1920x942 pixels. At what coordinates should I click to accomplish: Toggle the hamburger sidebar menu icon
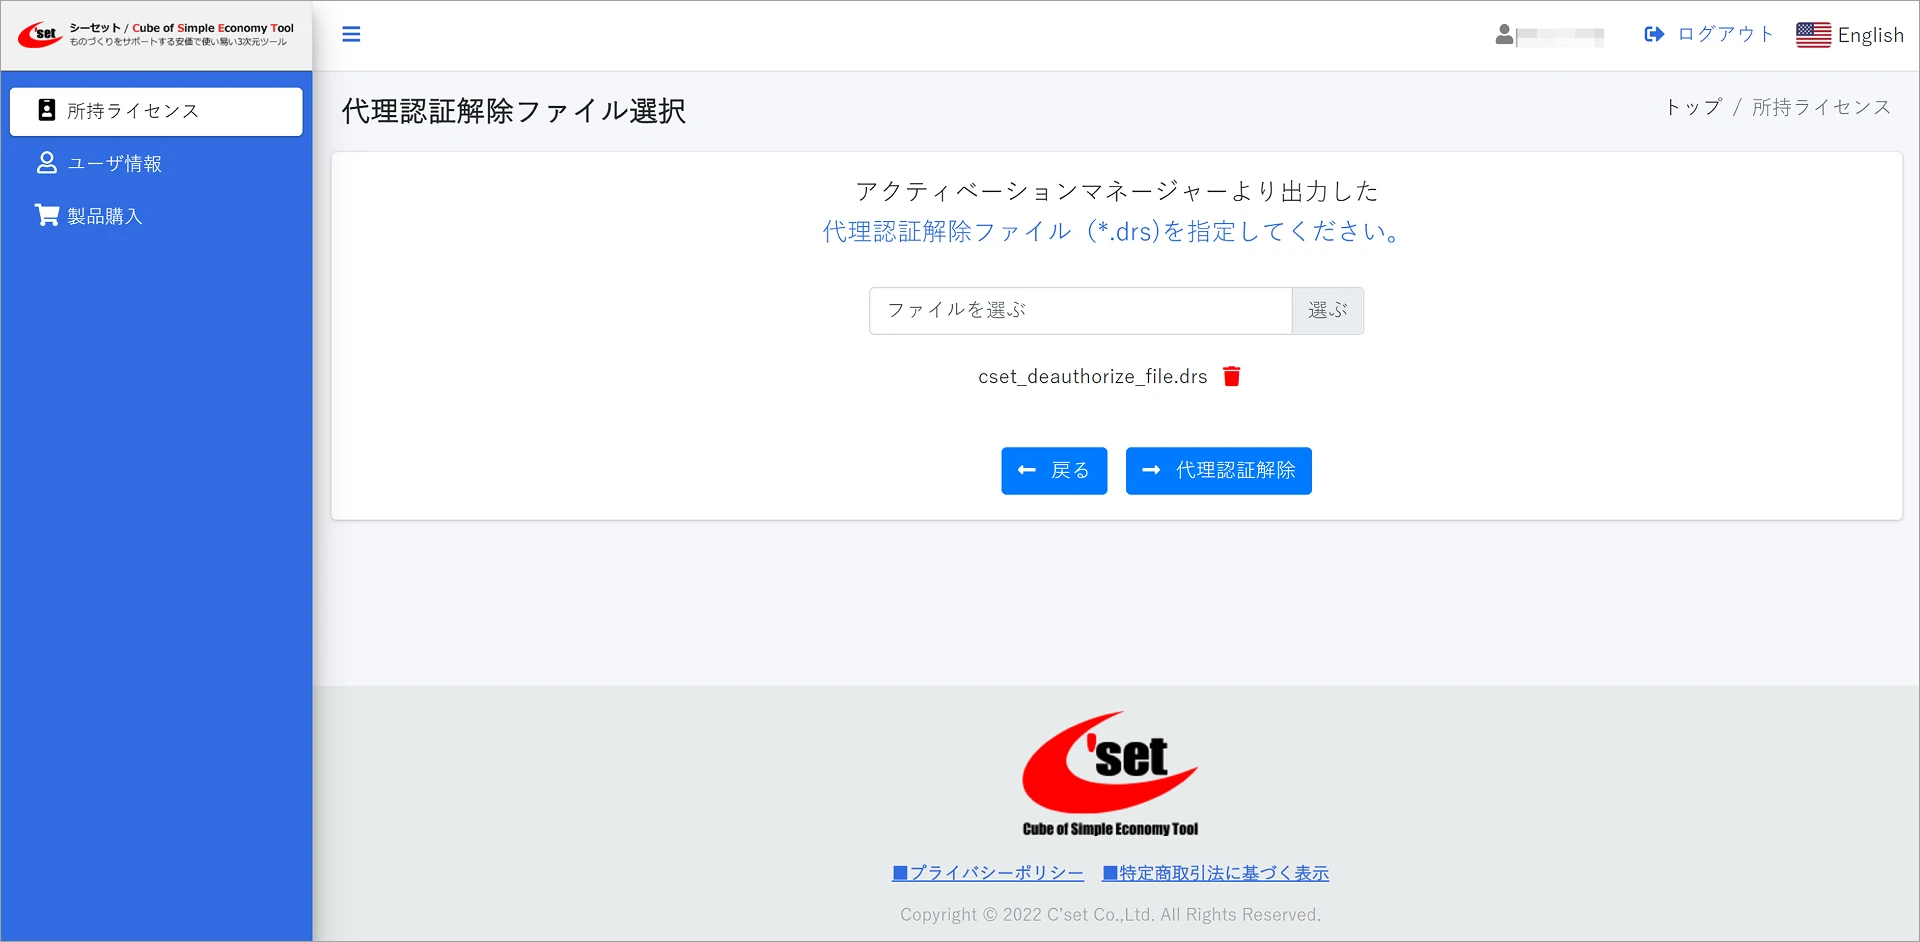coord(351,35)
